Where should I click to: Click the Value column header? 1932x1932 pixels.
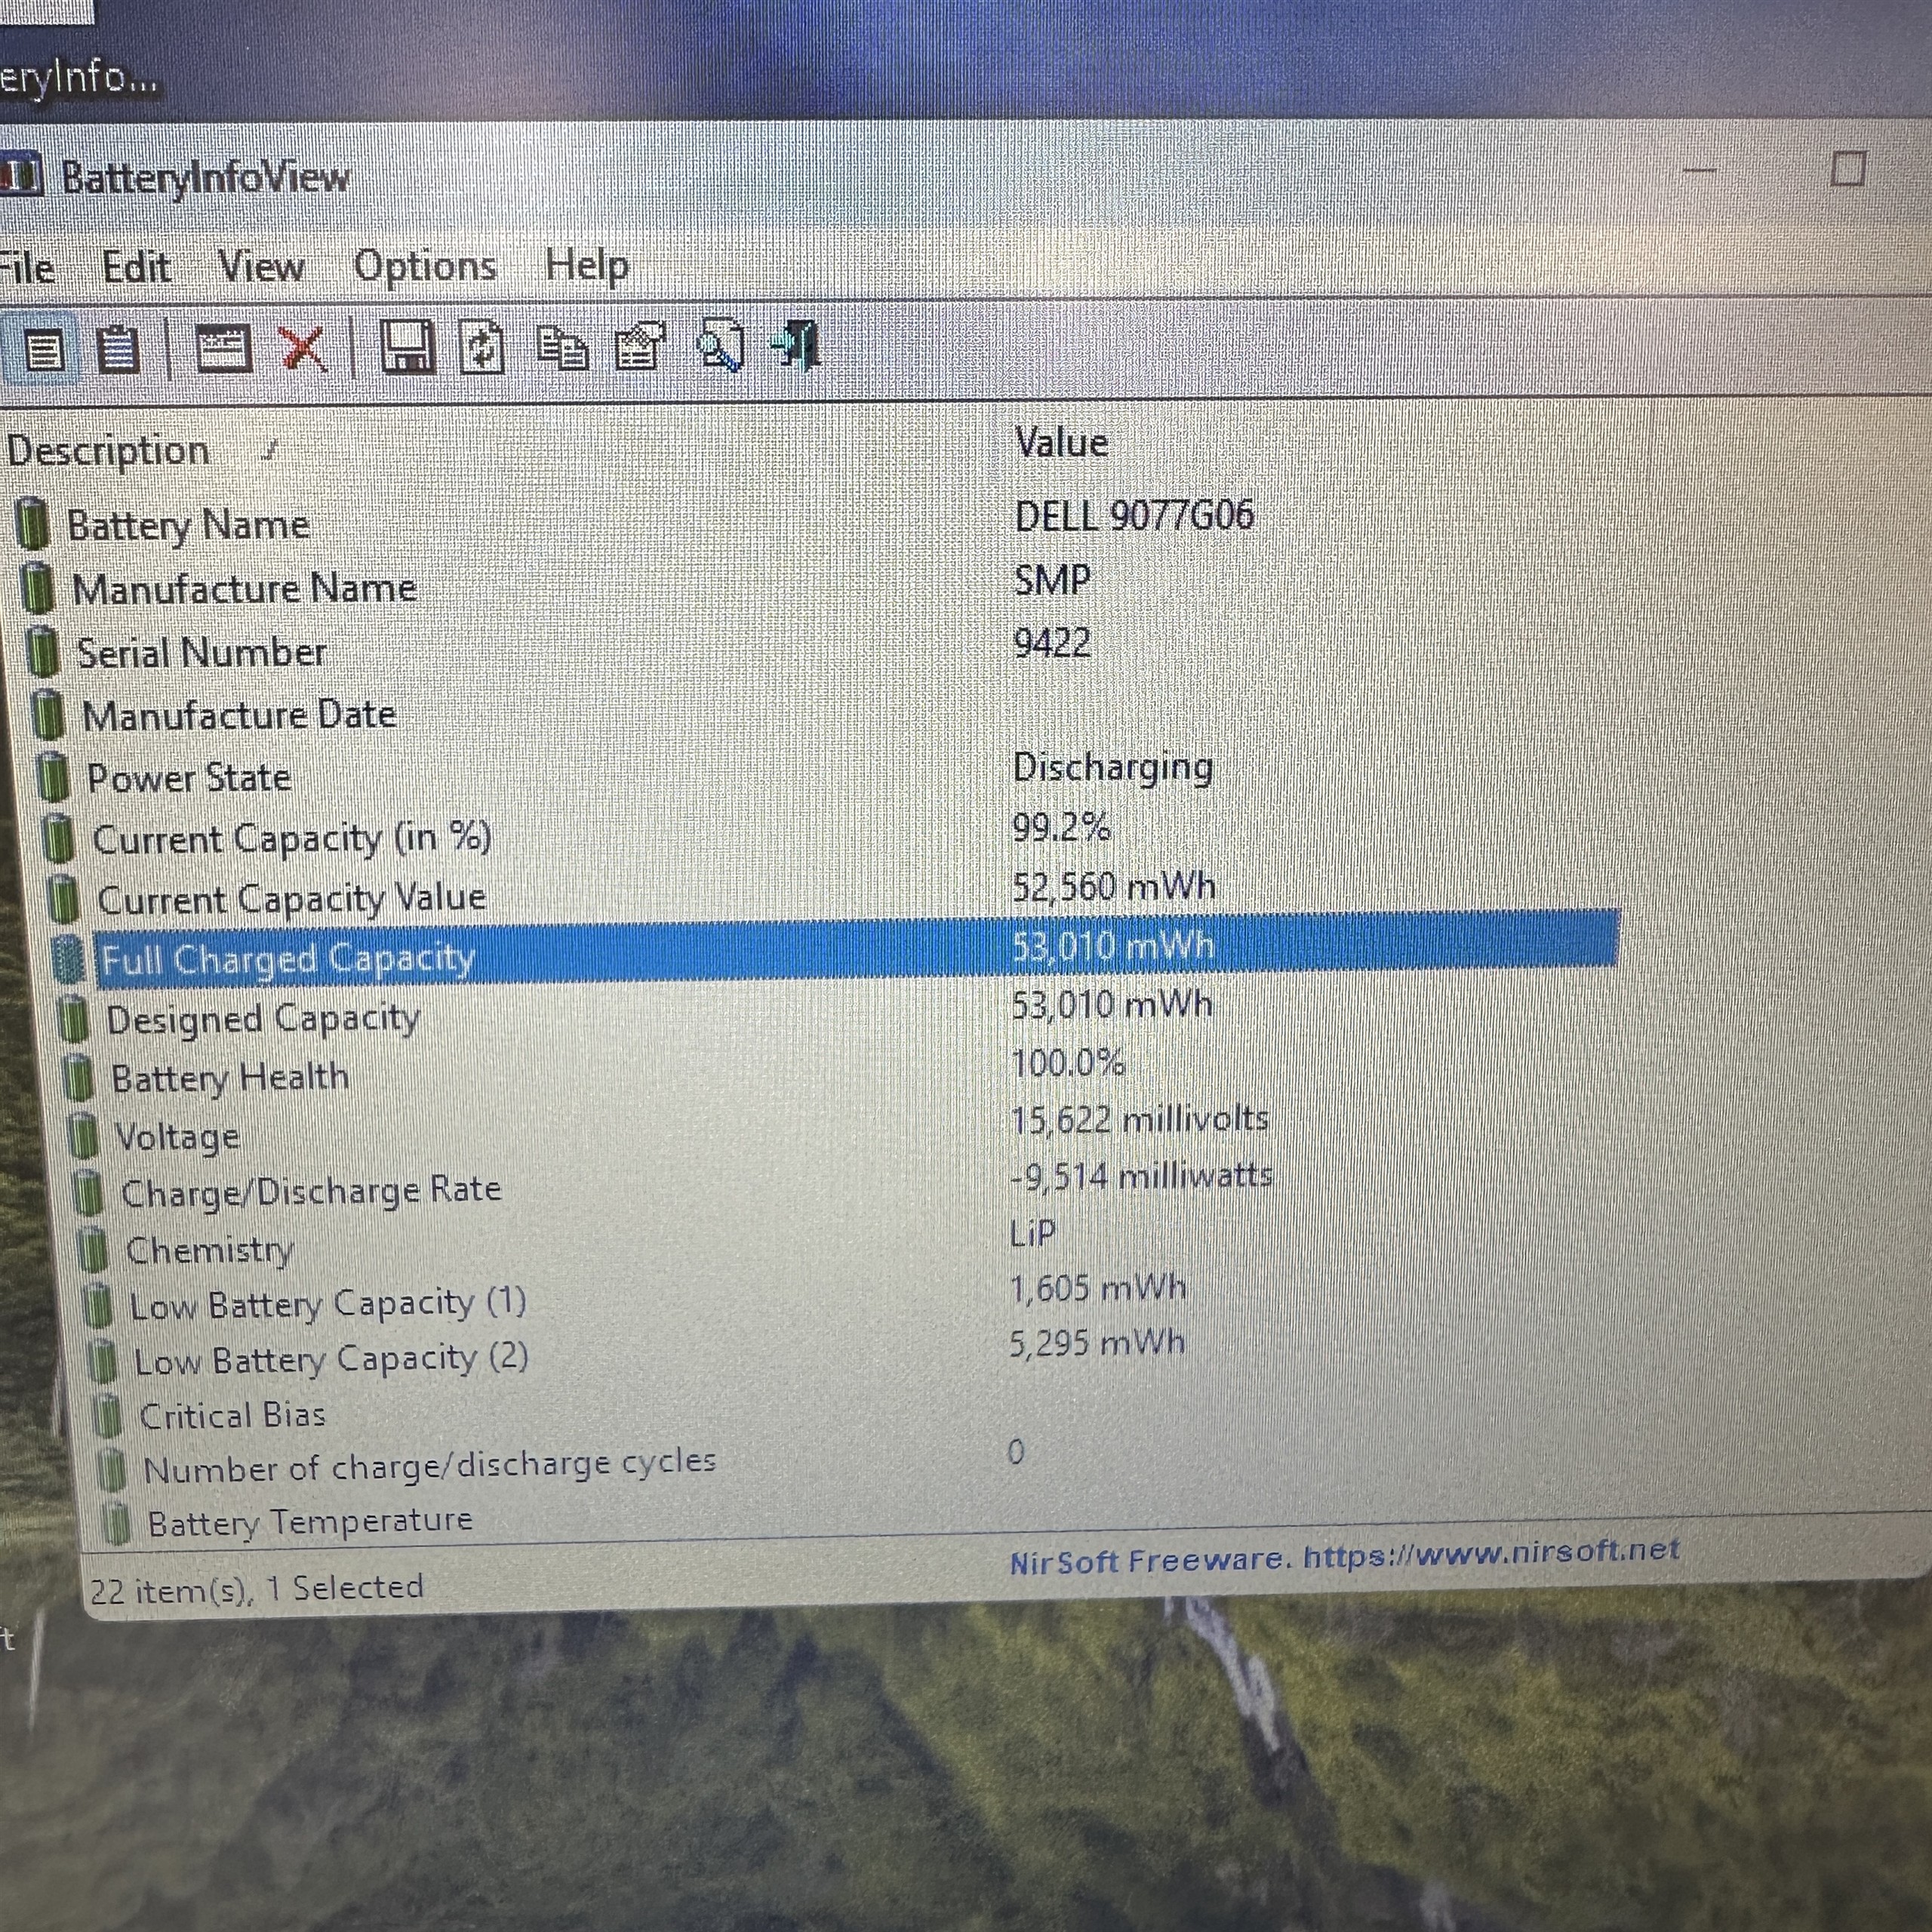1061,443
